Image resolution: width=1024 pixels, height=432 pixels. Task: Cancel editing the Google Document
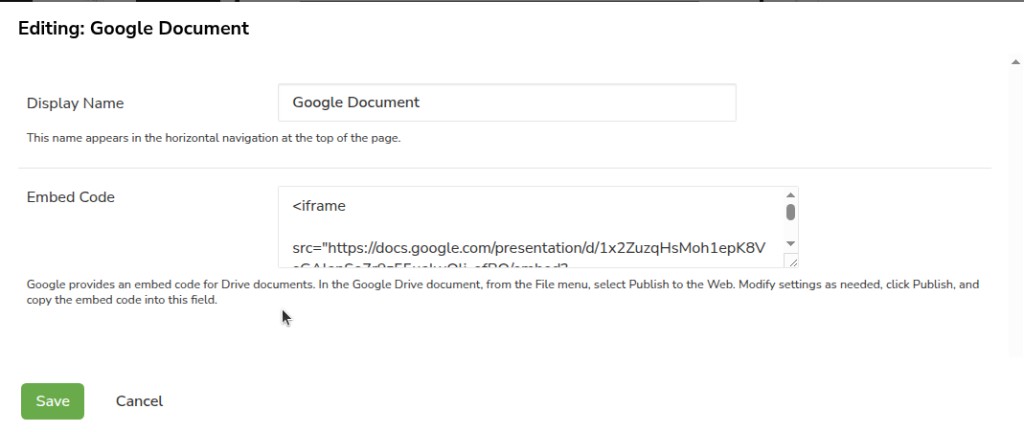[139, 401]
